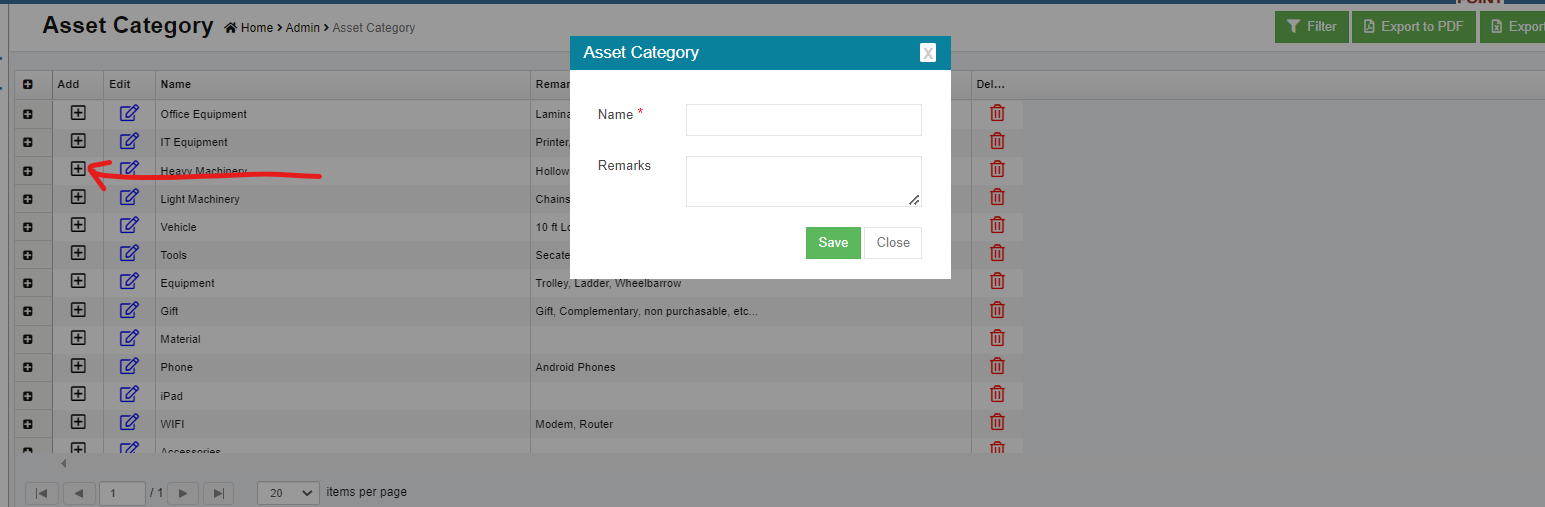Viewport: 1545px width, 507px height.
Task: Delete the WIFI category
Action: (997, 423)
